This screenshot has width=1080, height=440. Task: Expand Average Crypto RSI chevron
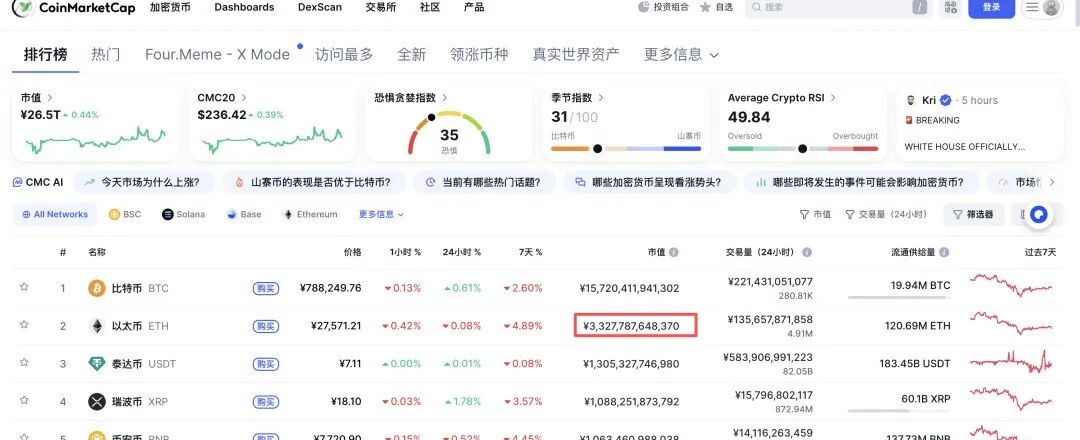click(x=833, y=98)
